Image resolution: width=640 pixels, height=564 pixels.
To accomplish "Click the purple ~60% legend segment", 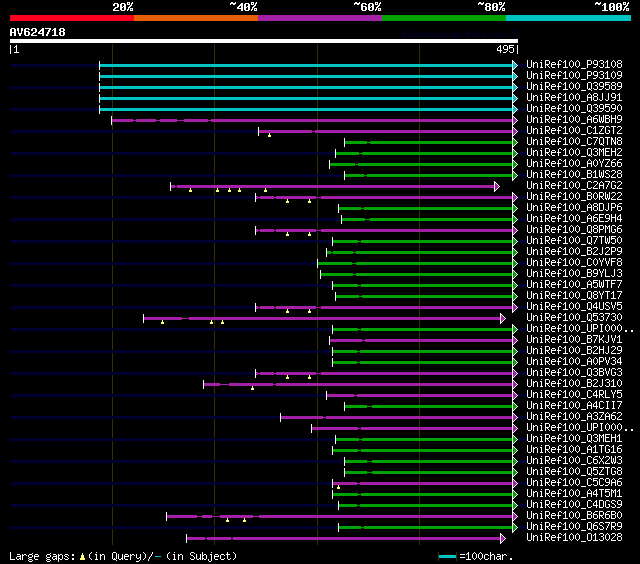I will (320, 18).
